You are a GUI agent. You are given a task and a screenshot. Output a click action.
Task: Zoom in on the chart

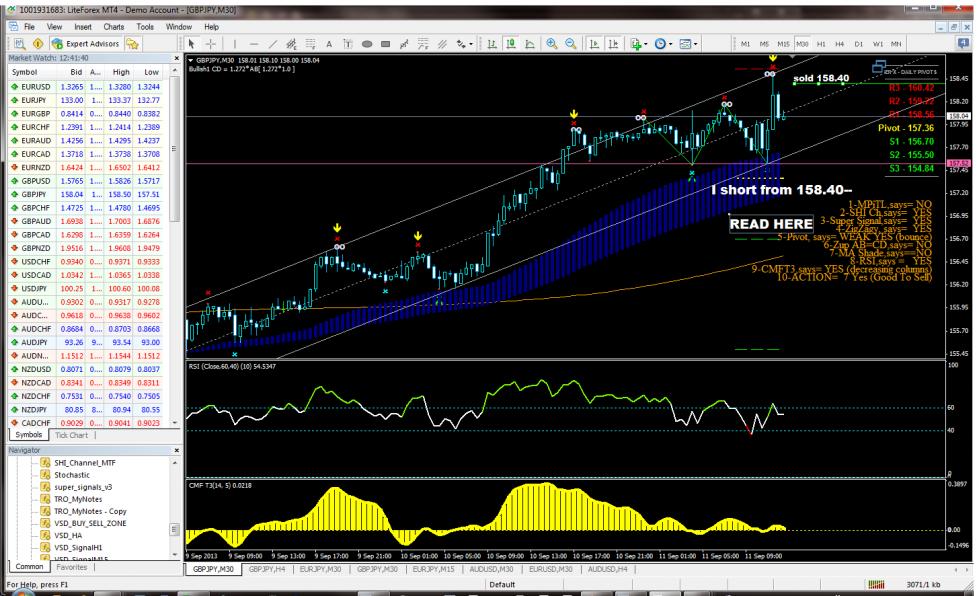550,45
